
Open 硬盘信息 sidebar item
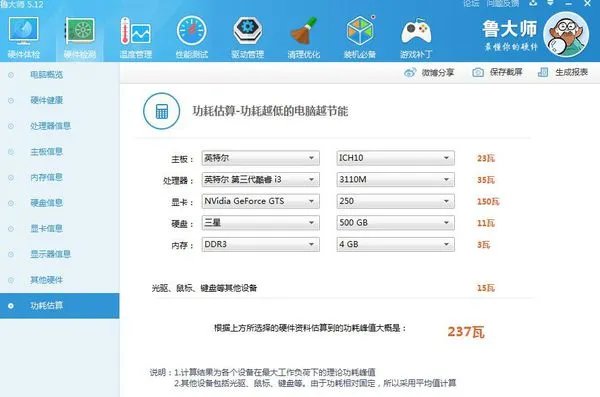click(47, 203)
